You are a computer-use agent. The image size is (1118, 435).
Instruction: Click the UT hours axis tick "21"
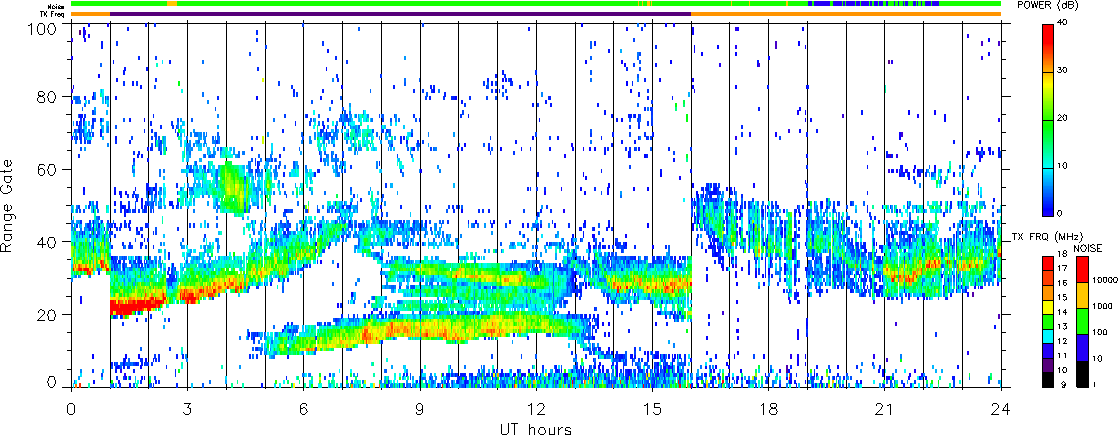point(885,408)
